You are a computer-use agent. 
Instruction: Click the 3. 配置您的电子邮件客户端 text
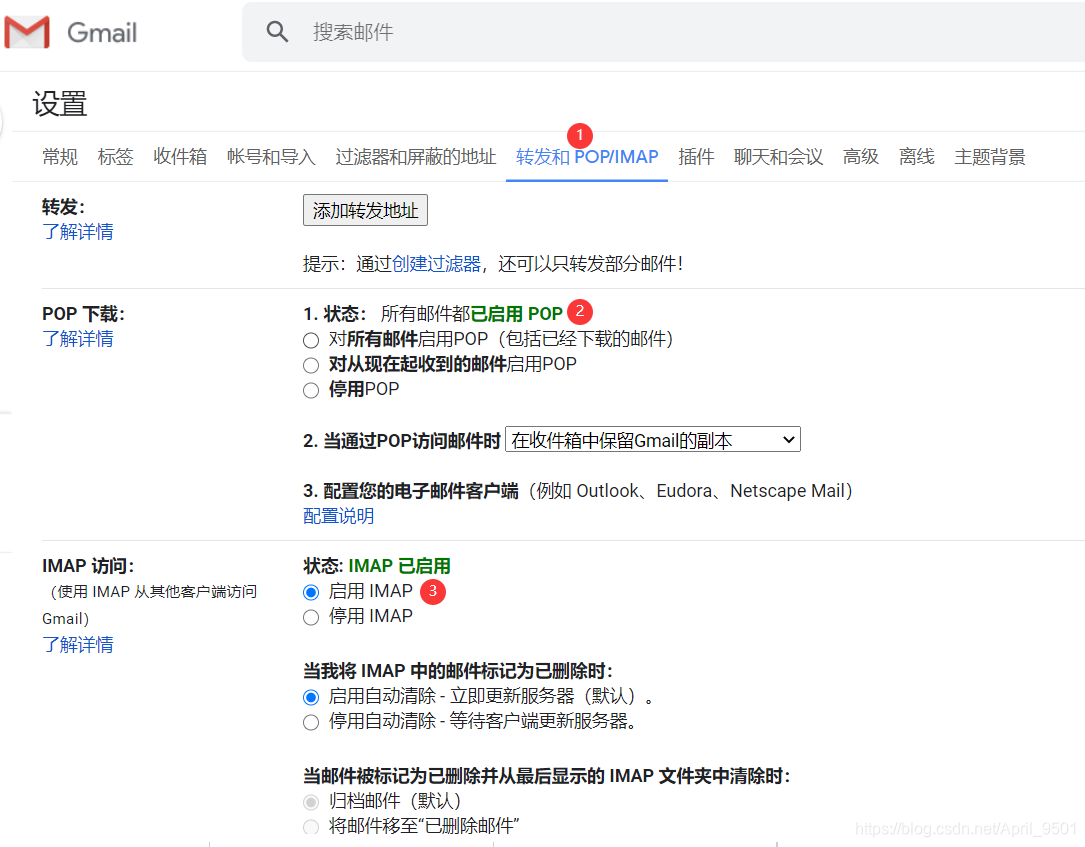coord(410,491)
